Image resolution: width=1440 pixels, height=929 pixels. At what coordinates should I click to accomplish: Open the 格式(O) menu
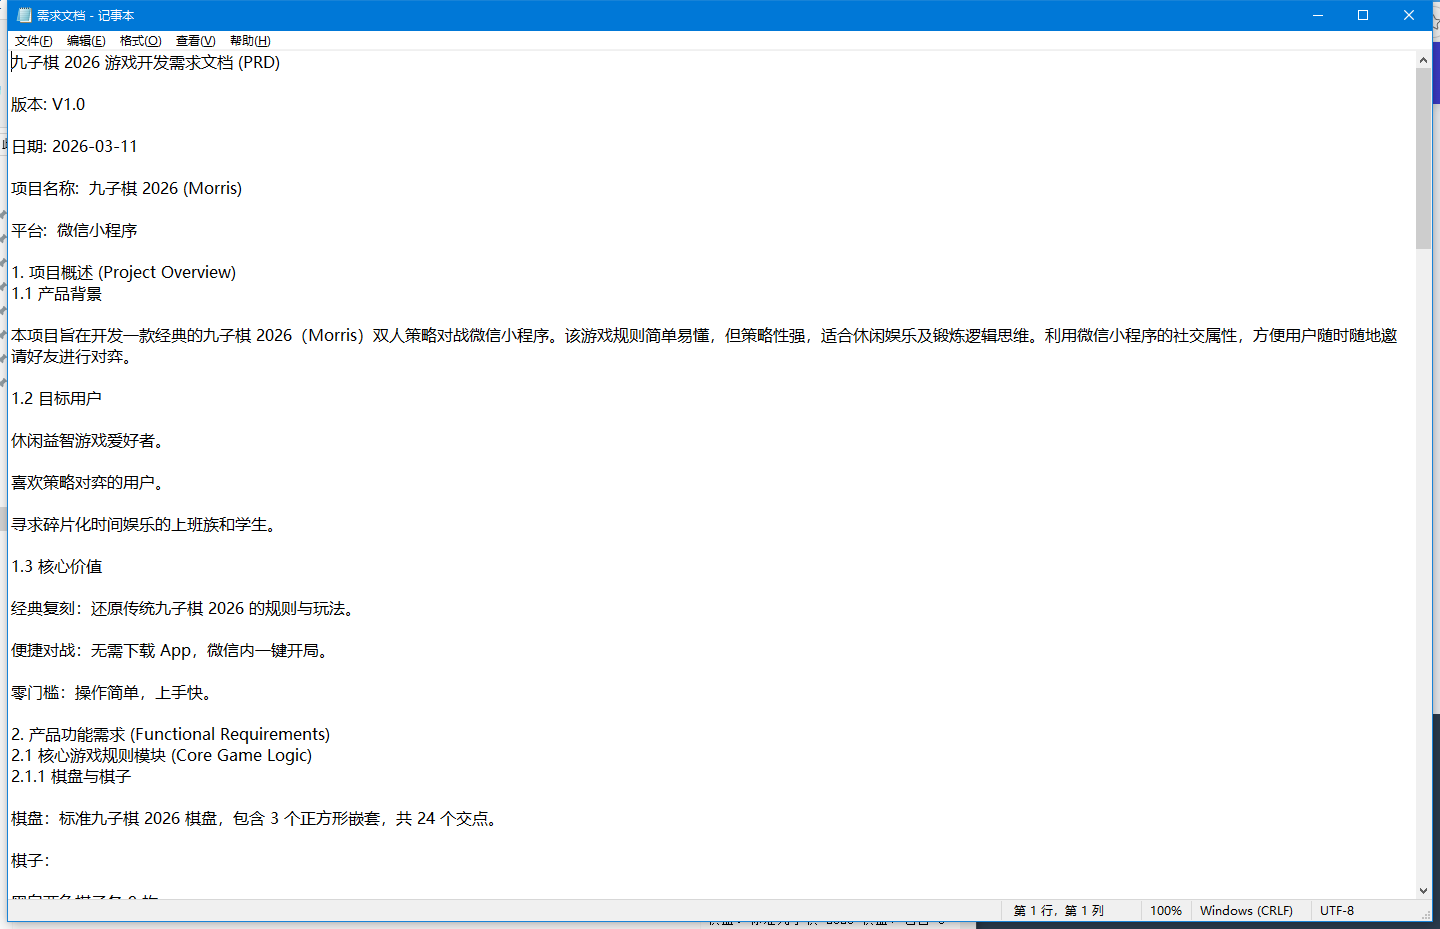coord(140,41)
